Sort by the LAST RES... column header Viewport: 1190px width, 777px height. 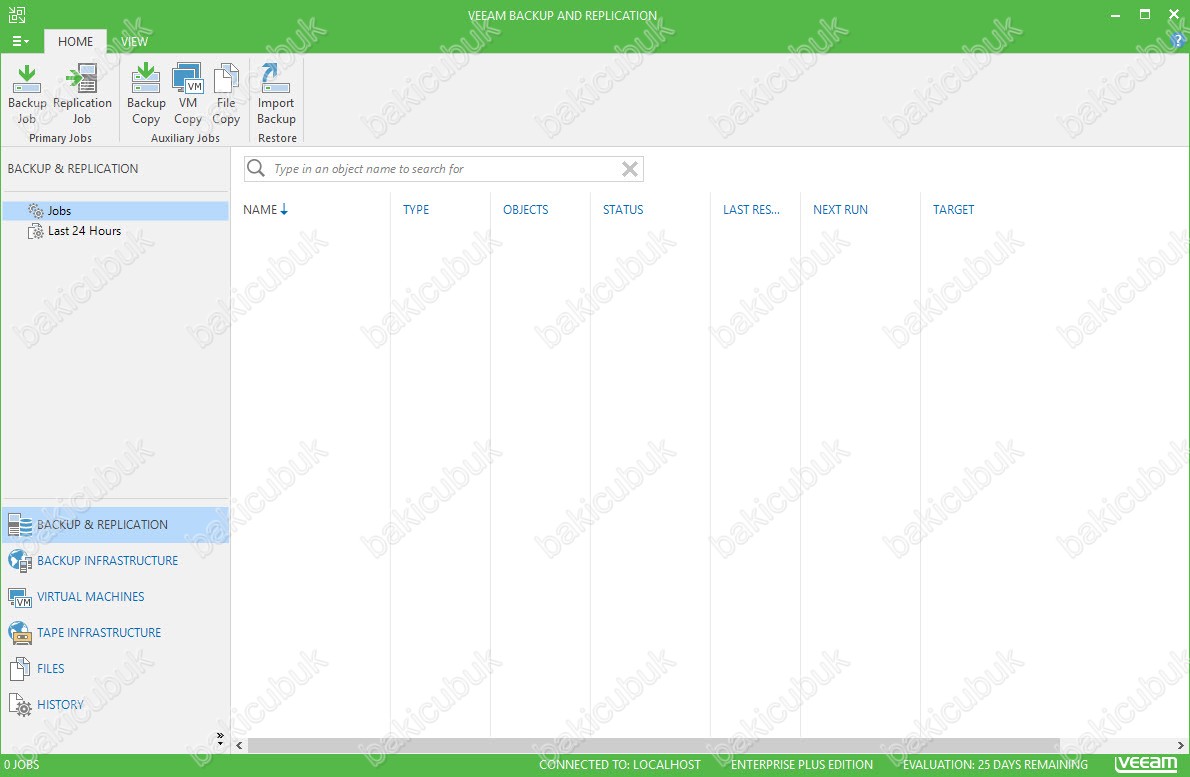(751, 209)
